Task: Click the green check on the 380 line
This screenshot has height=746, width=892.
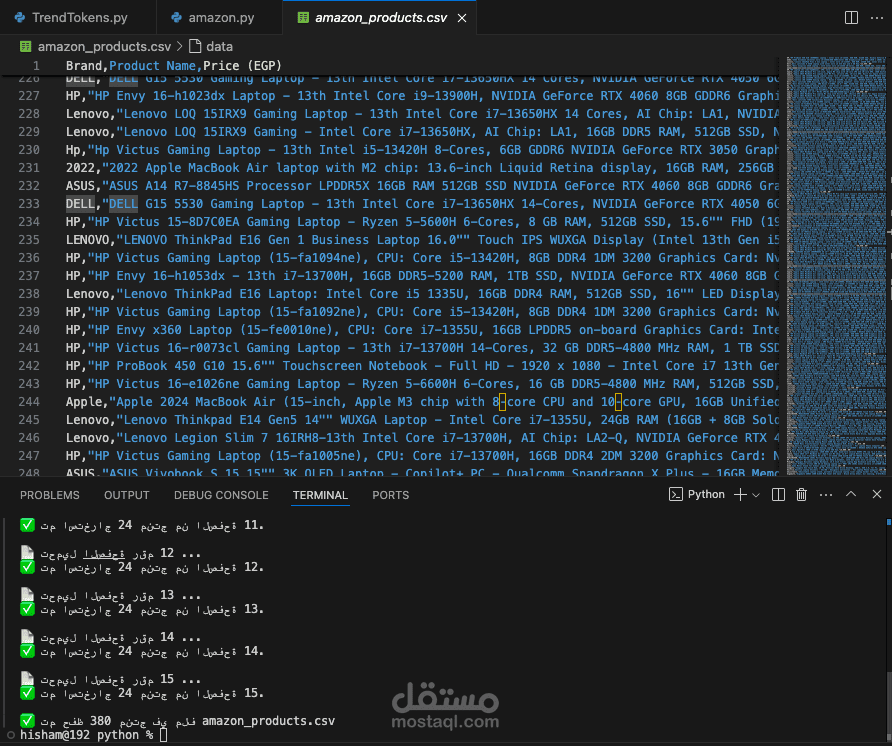Action: coord(27,720)
